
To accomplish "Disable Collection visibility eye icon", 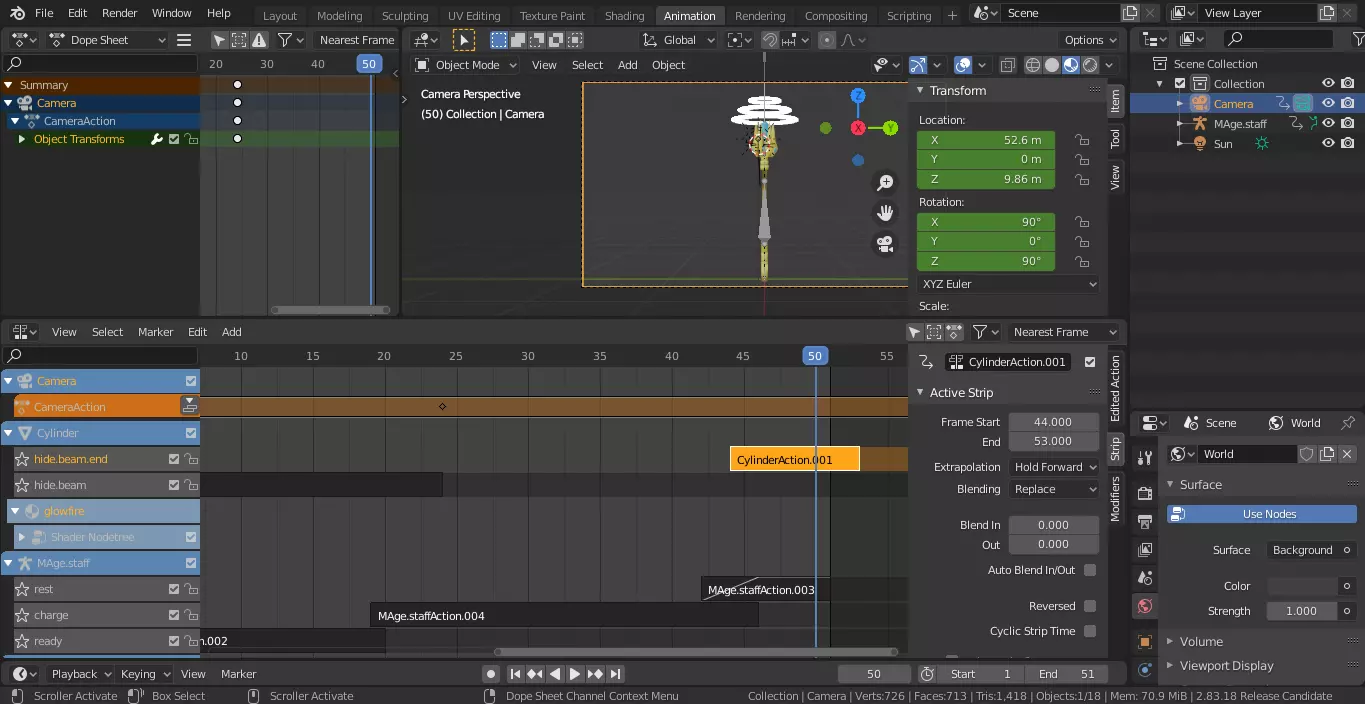I will point(1329,84).
